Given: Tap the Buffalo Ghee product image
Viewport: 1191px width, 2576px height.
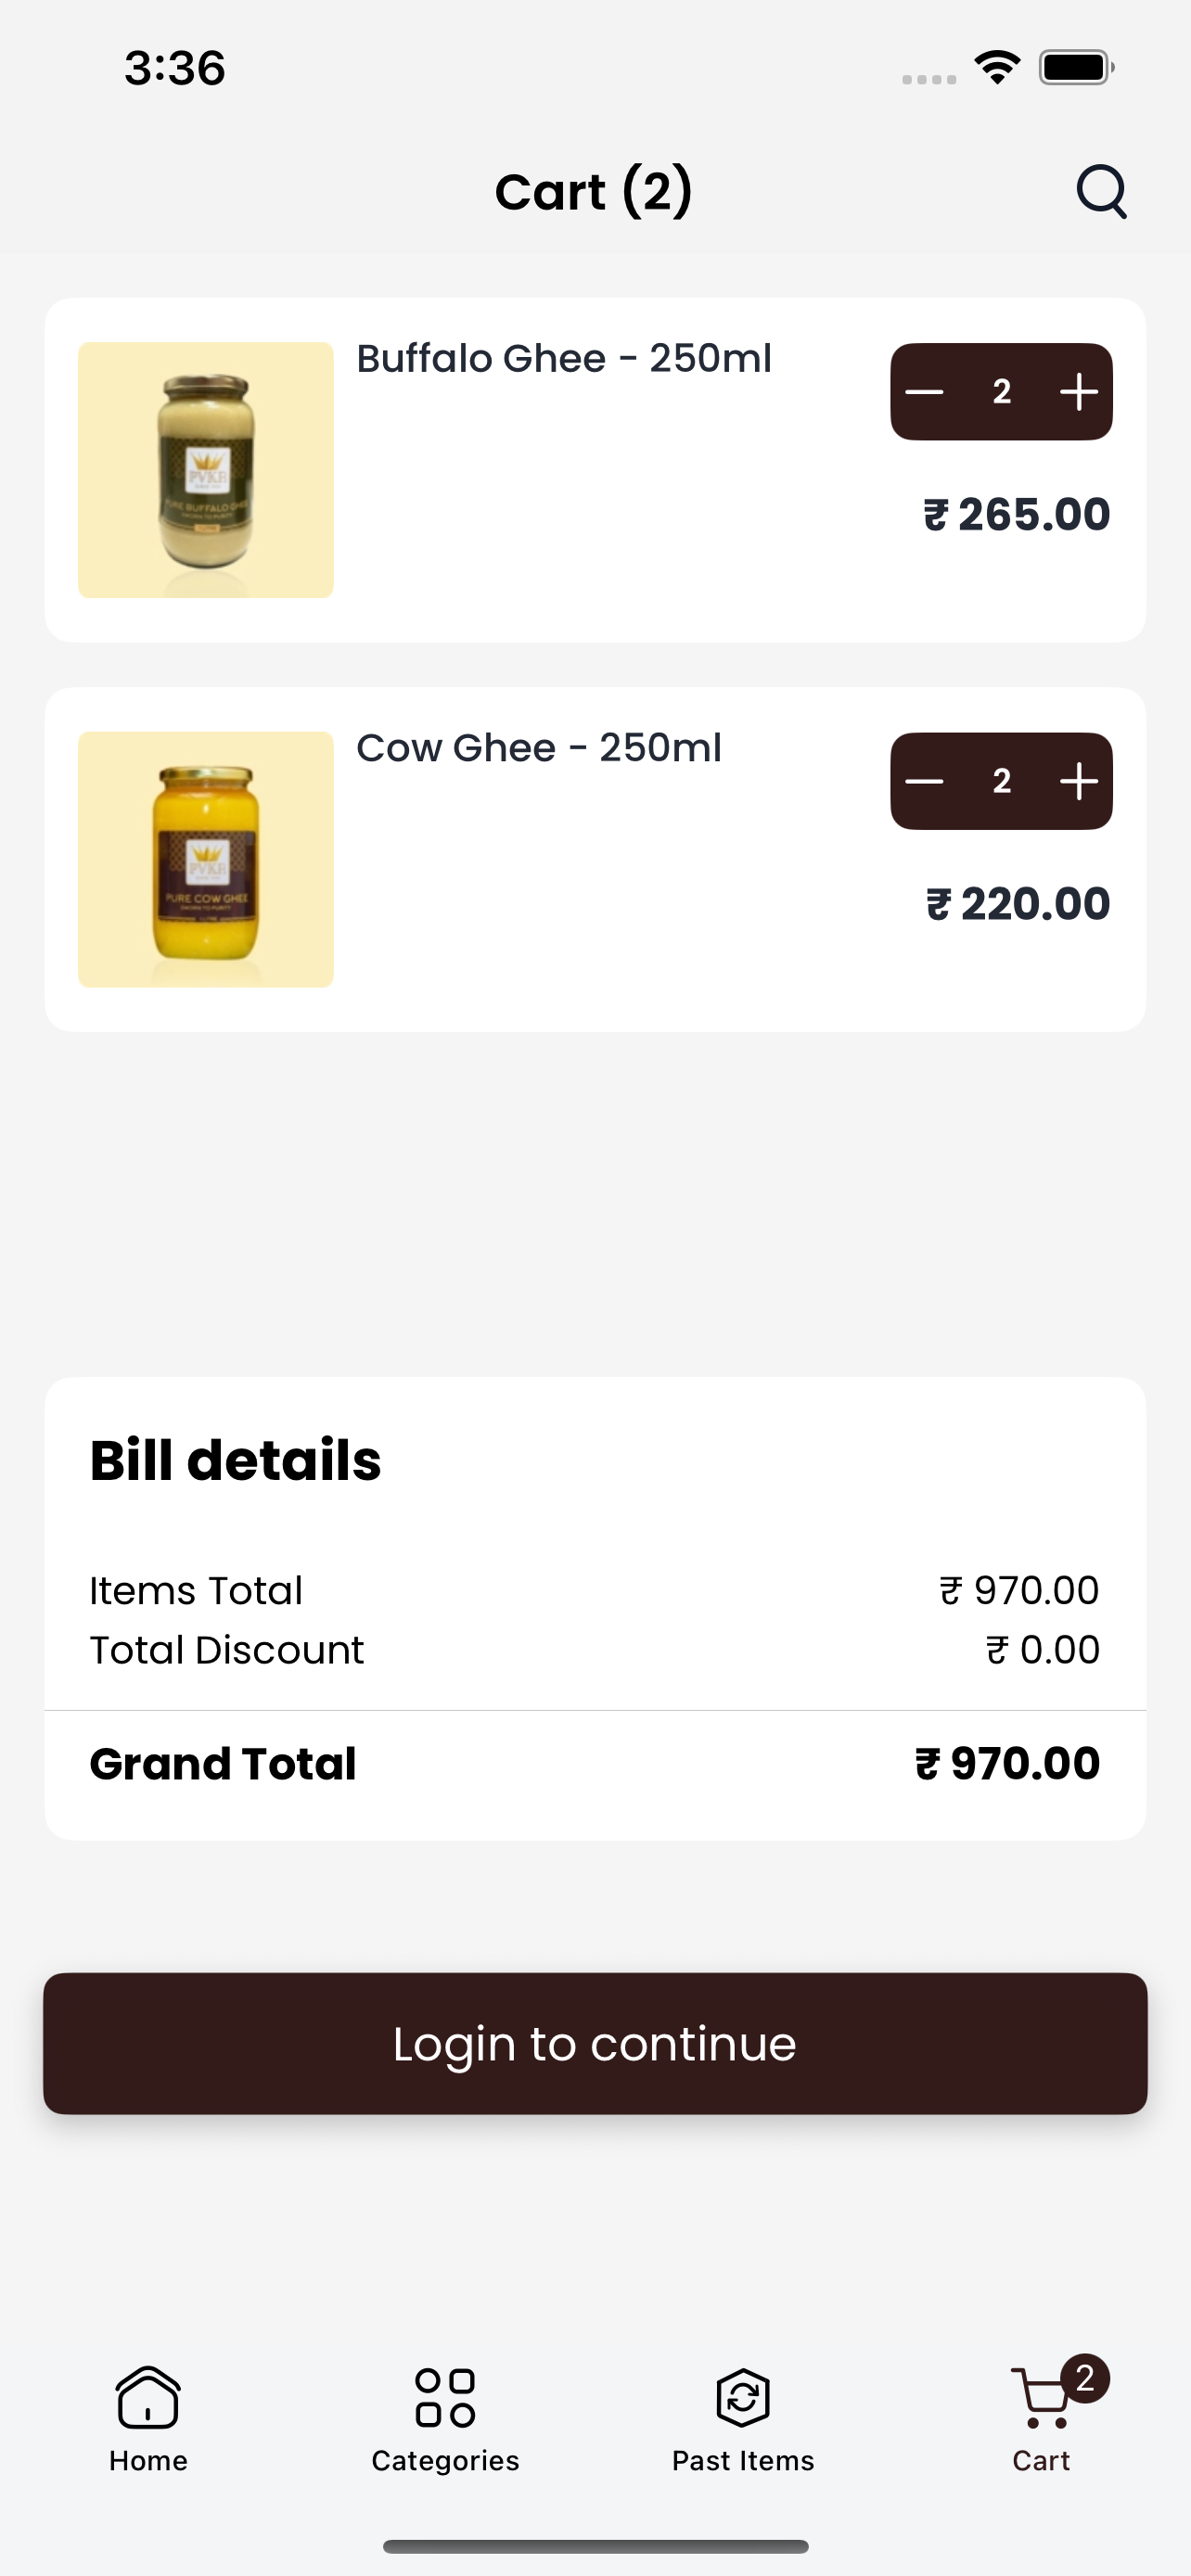Looking at the screenshot, I should pos(206,470).
